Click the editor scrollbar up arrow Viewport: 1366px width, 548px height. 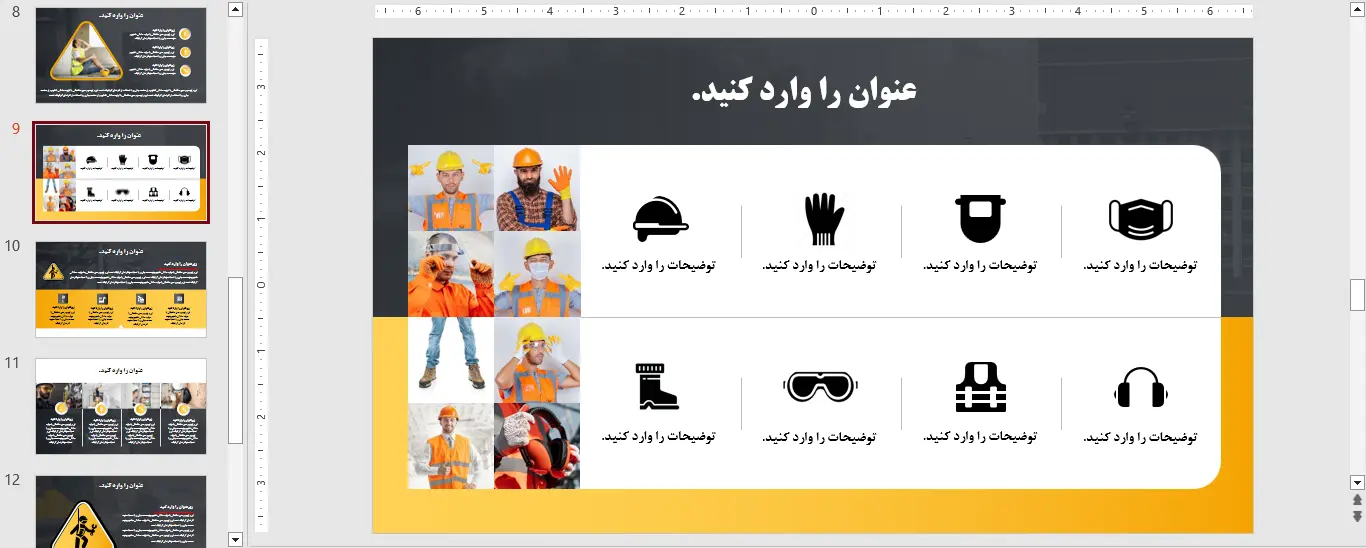(1357, 10)
